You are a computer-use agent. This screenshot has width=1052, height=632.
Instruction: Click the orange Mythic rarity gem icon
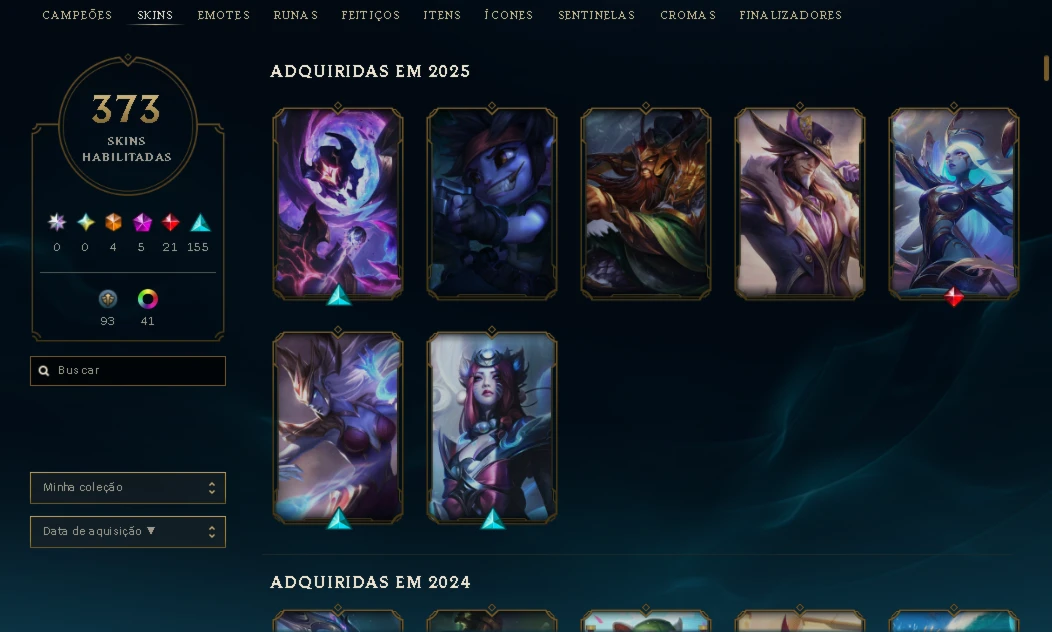[x=113, y=222]
